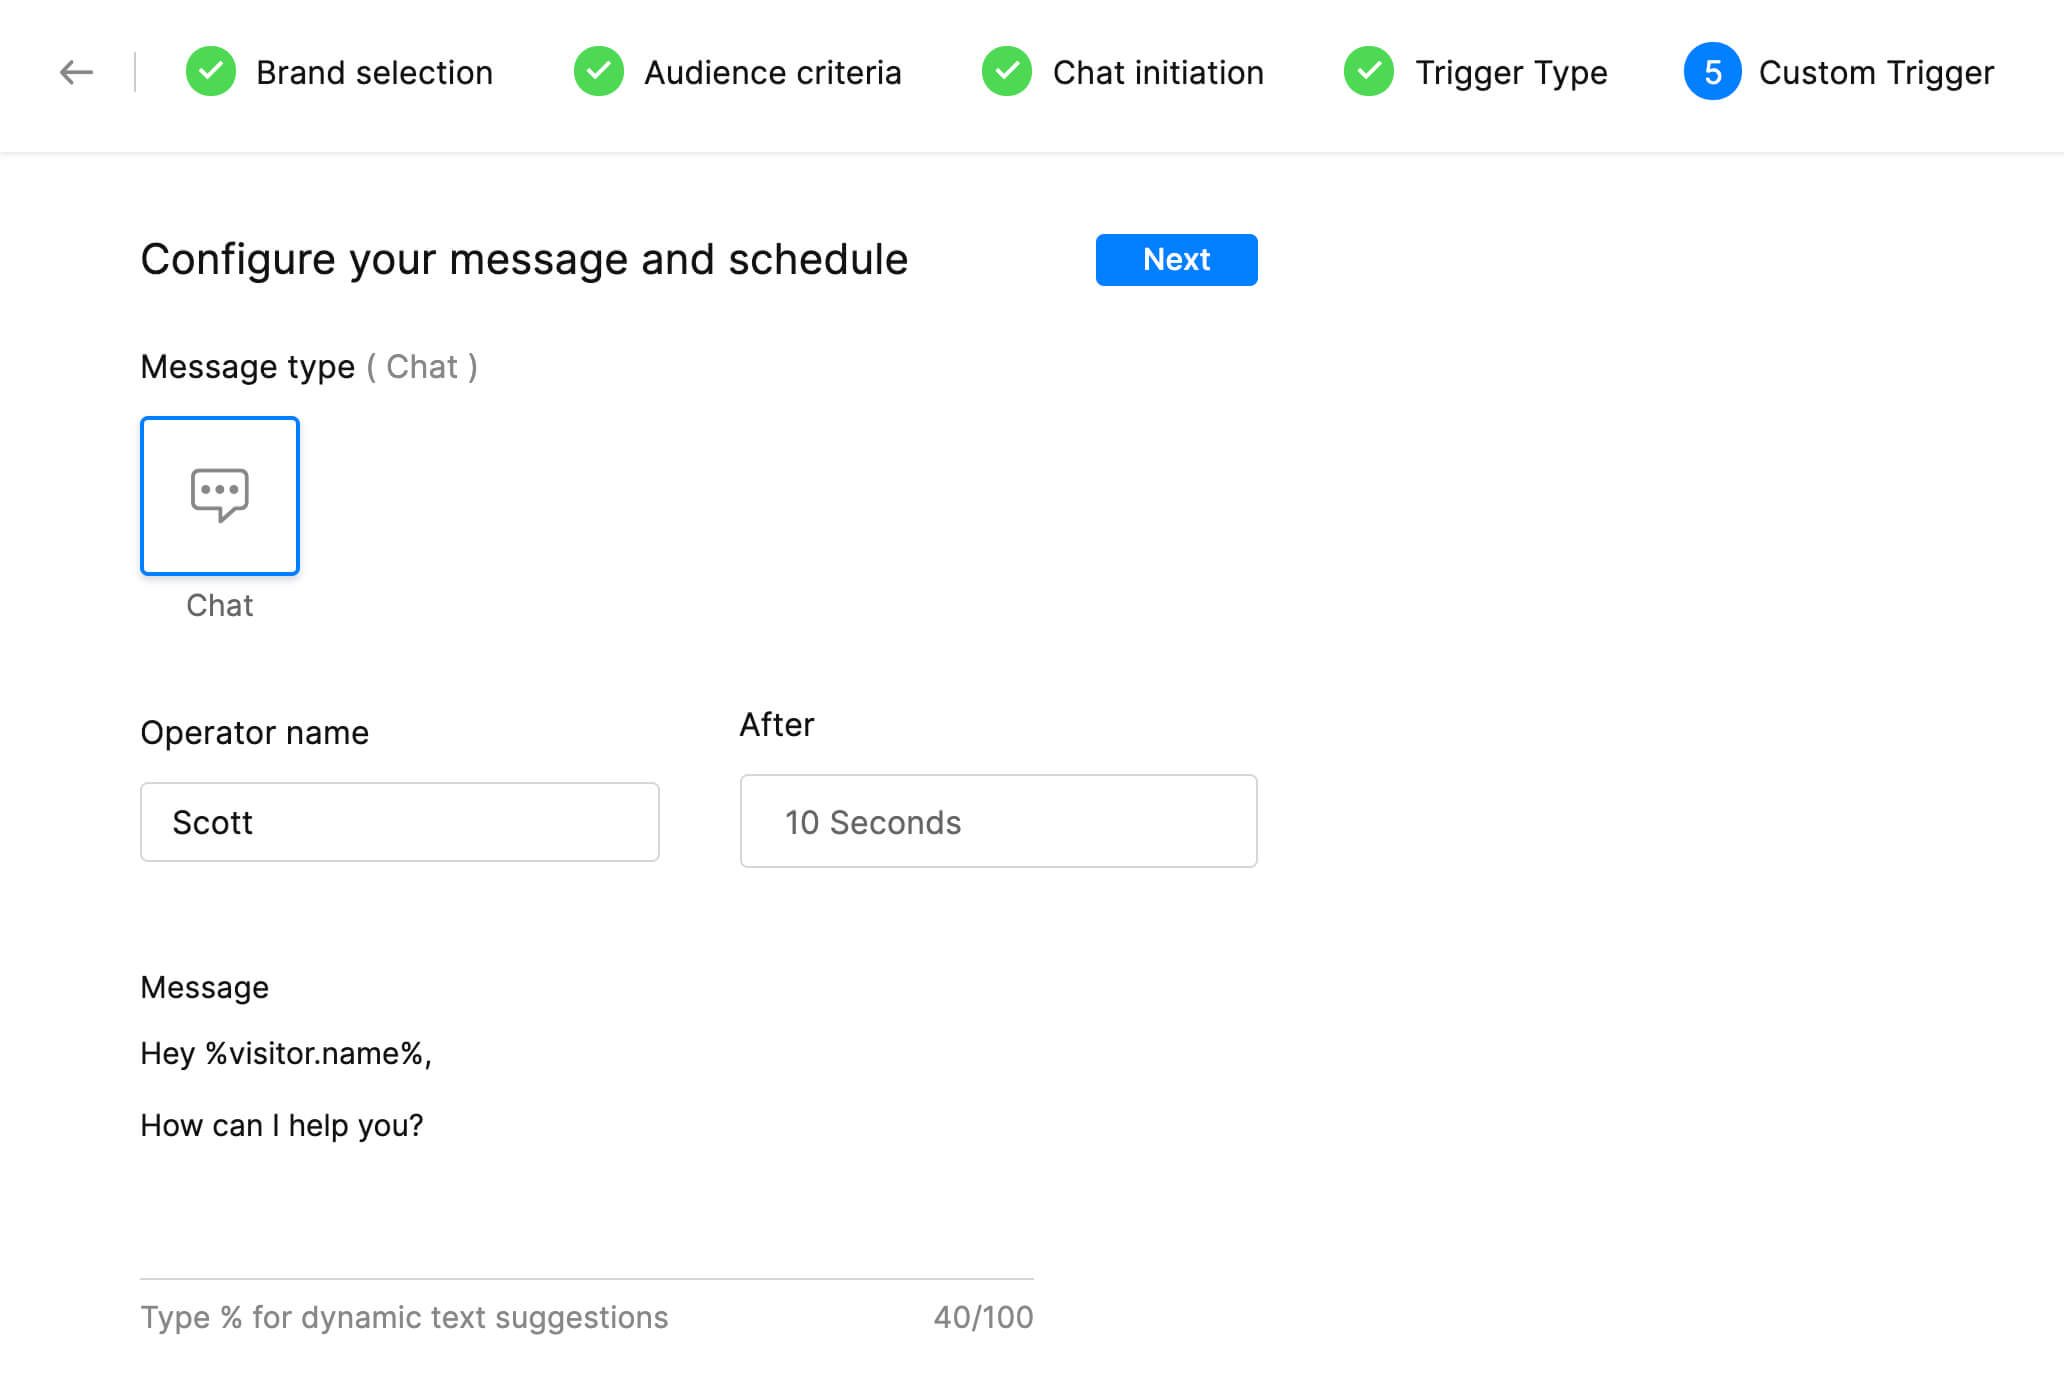Click the After duration dropdown field

(997, 821)
